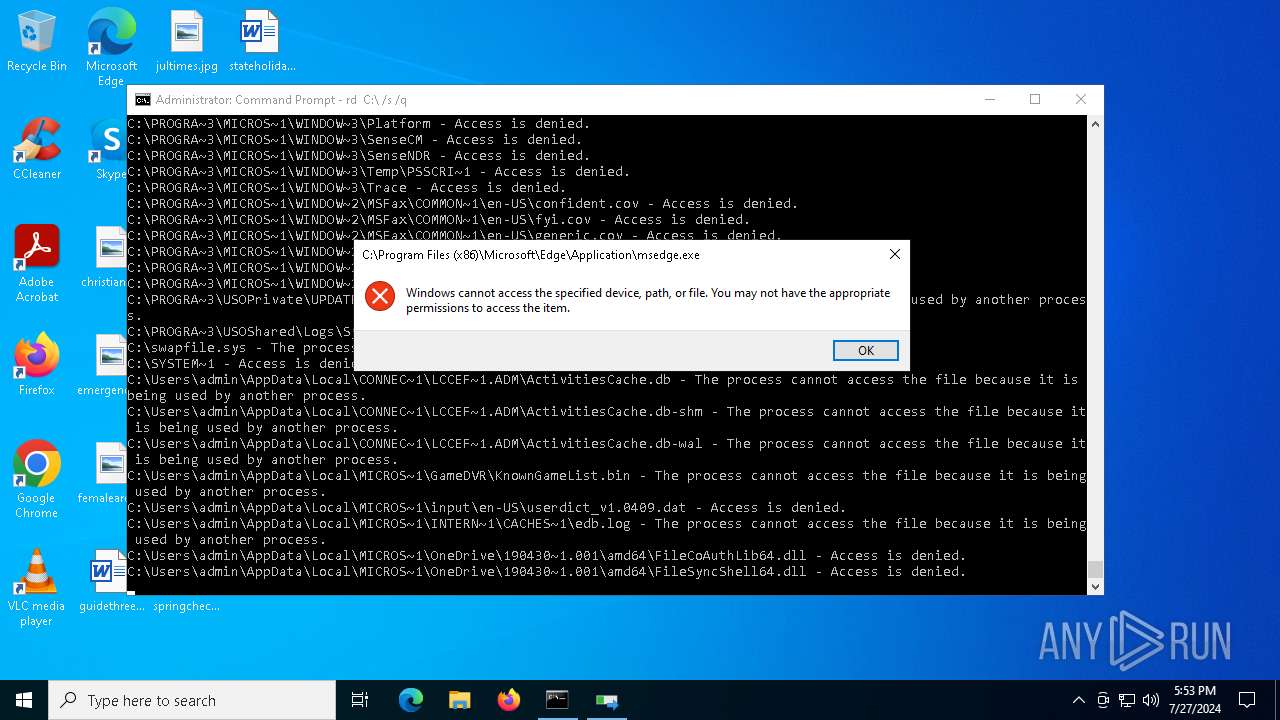Click the 'FileSyncShell64.dll' output line

tap(547, 572)
